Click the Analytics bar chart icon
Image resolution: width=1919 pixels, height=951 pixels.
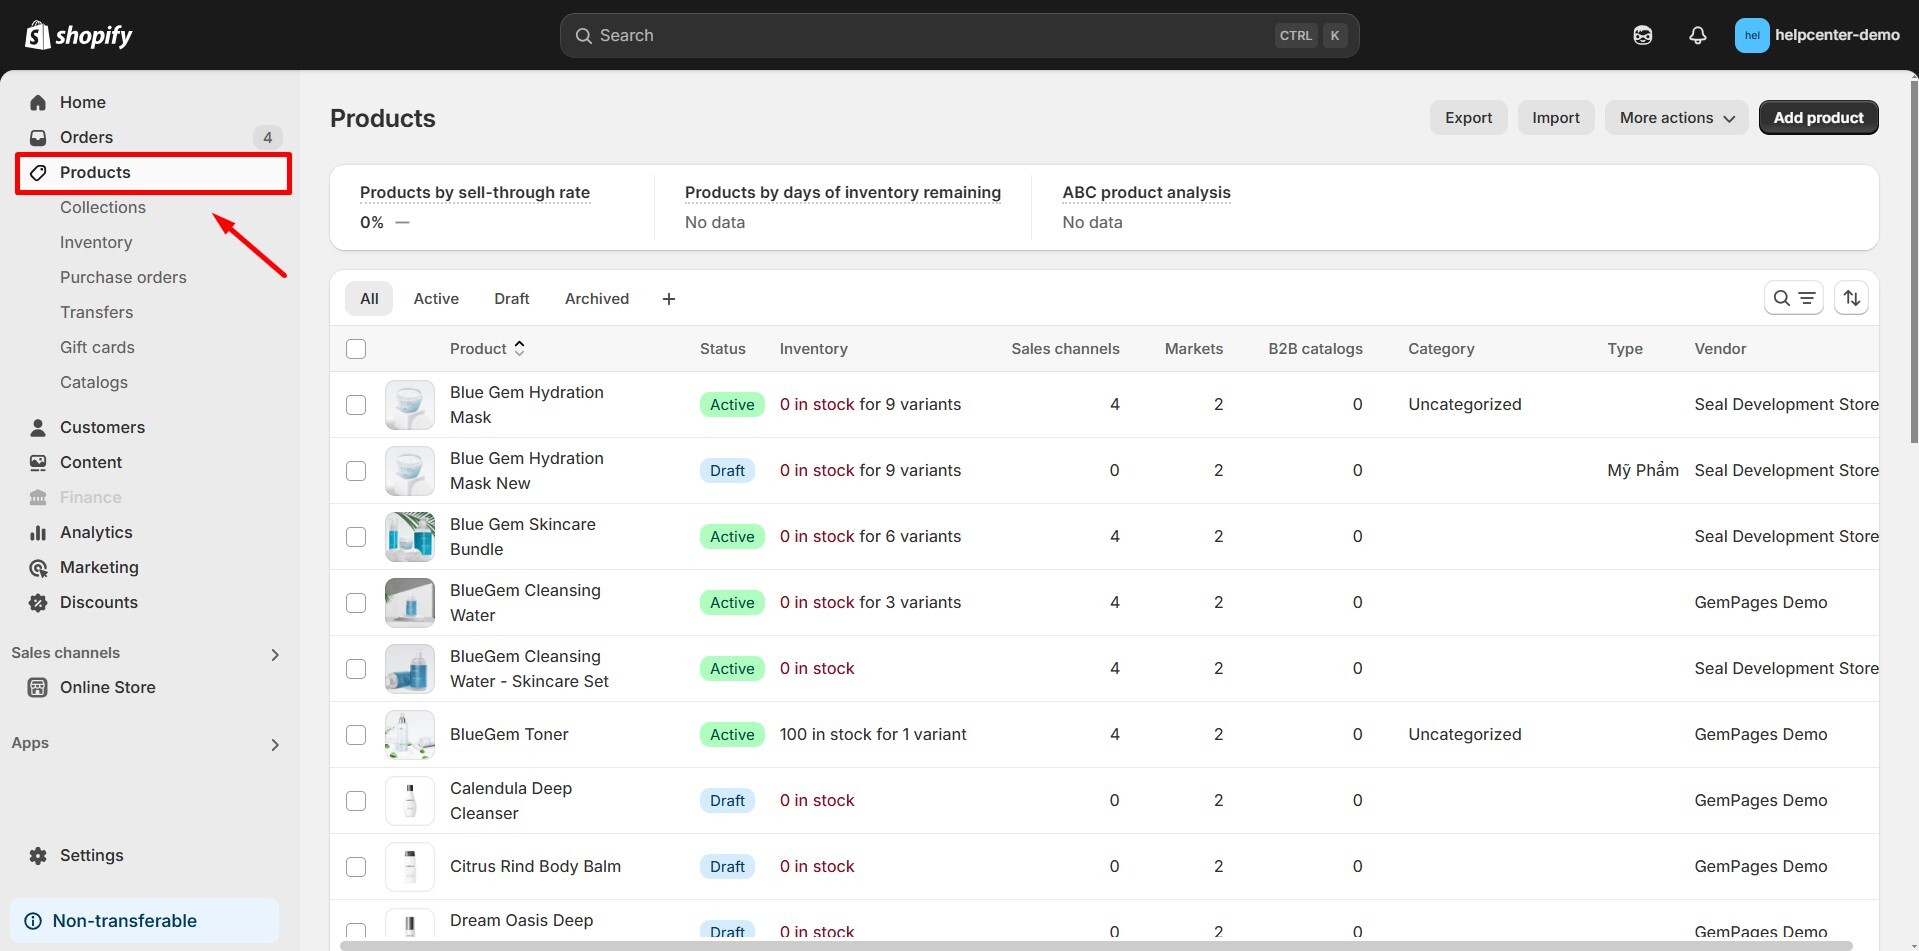pyautogui.click(x=38, y=533)
